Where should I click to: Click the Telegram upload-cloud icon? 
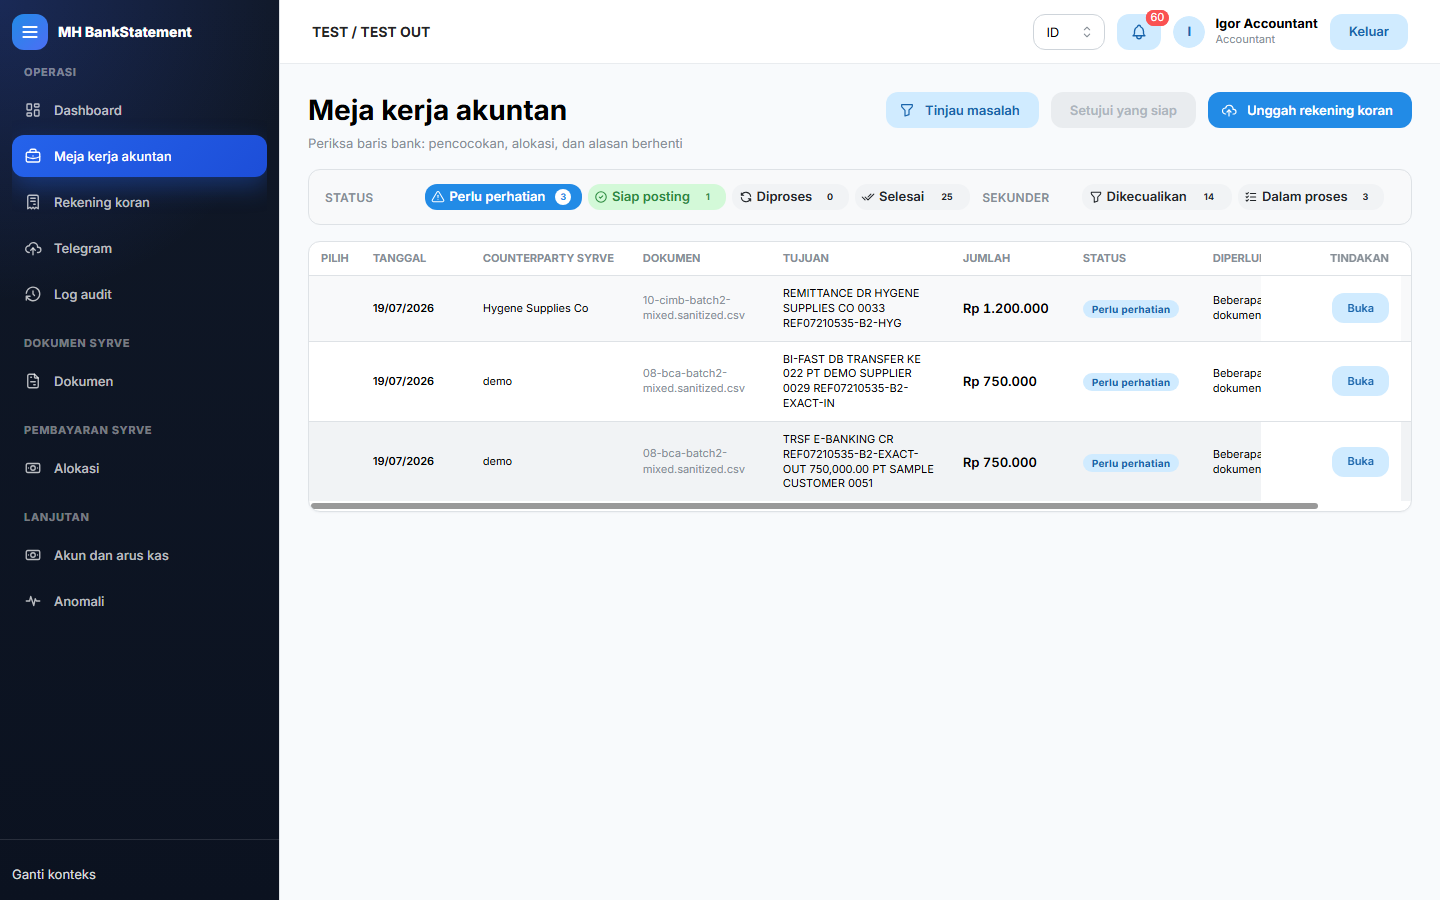[x=33, y=248]
